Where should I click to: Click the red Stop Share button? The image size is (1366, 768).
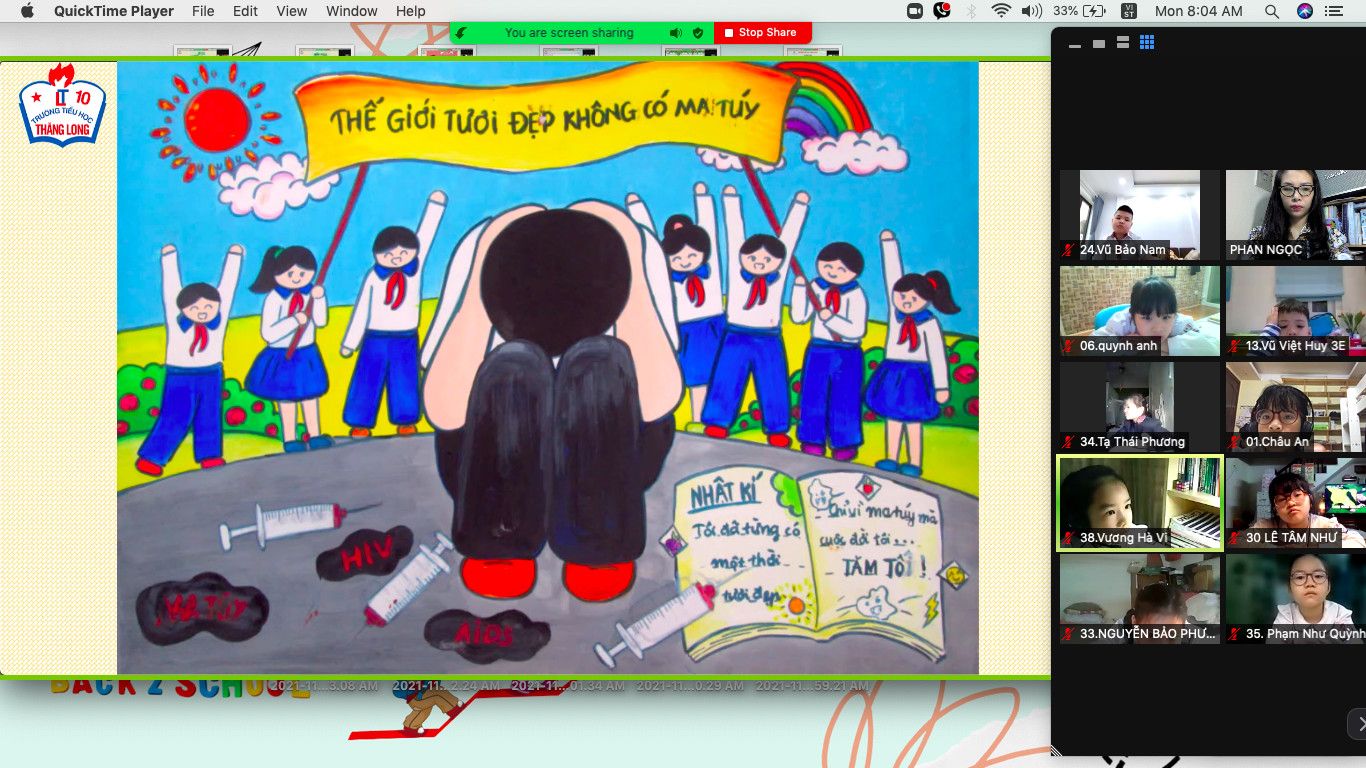(x=762, y=33)
